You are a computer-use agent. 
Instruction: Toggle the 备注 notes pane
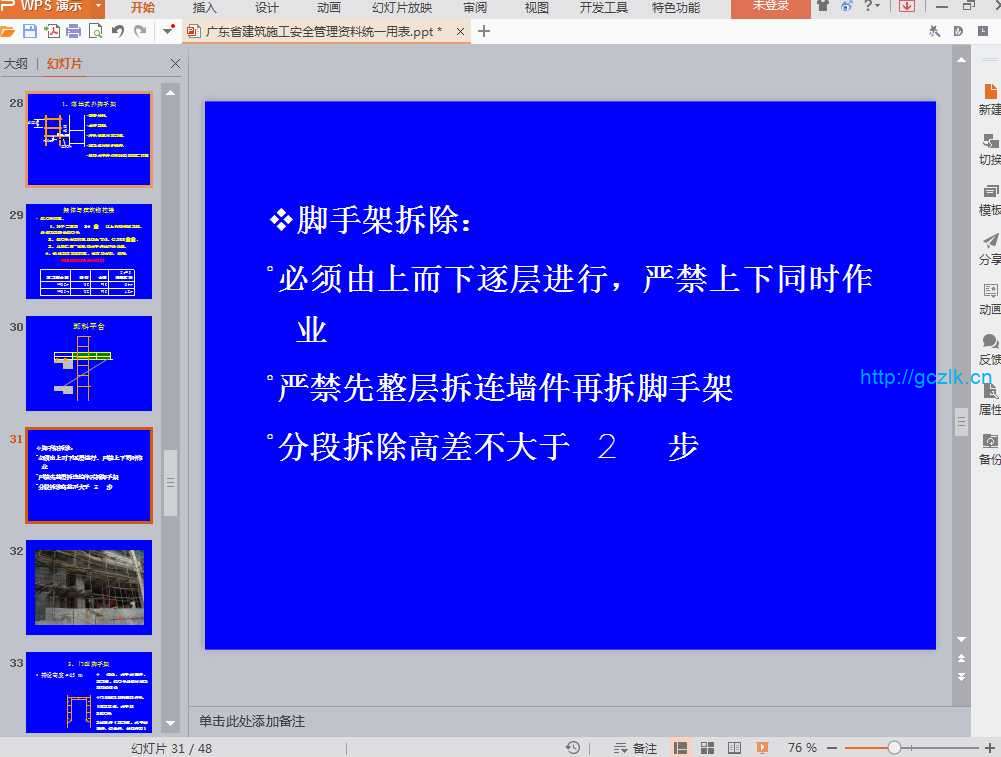click(x=636, y=748)
